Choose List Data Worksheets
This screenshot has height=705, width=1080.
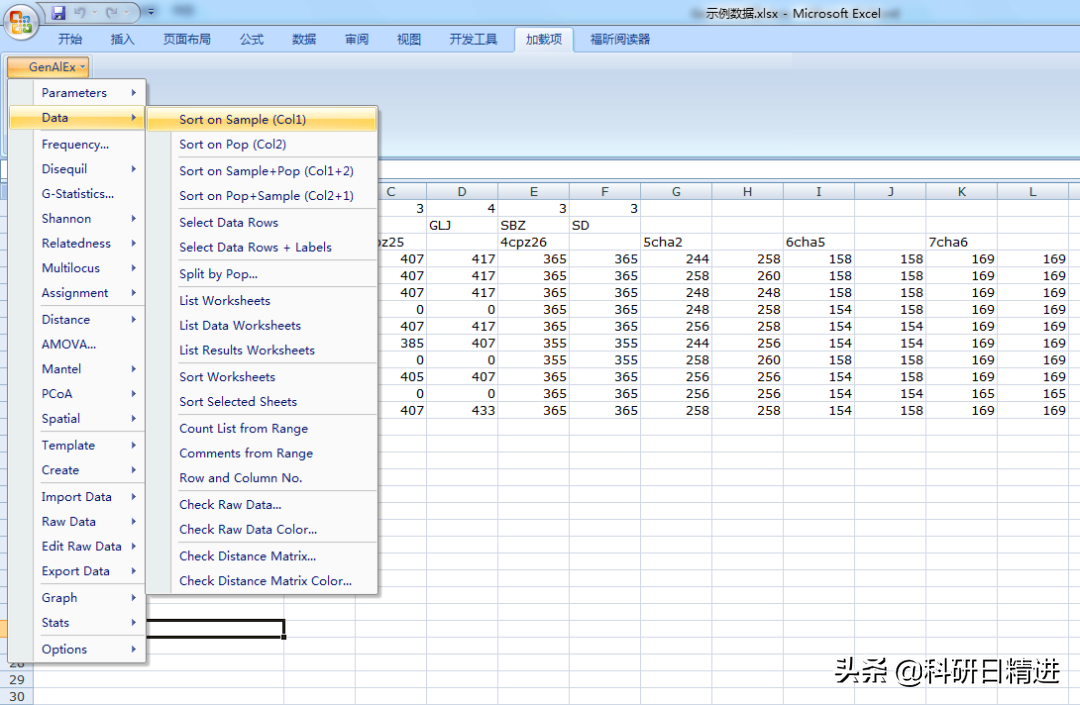point(262,326)
